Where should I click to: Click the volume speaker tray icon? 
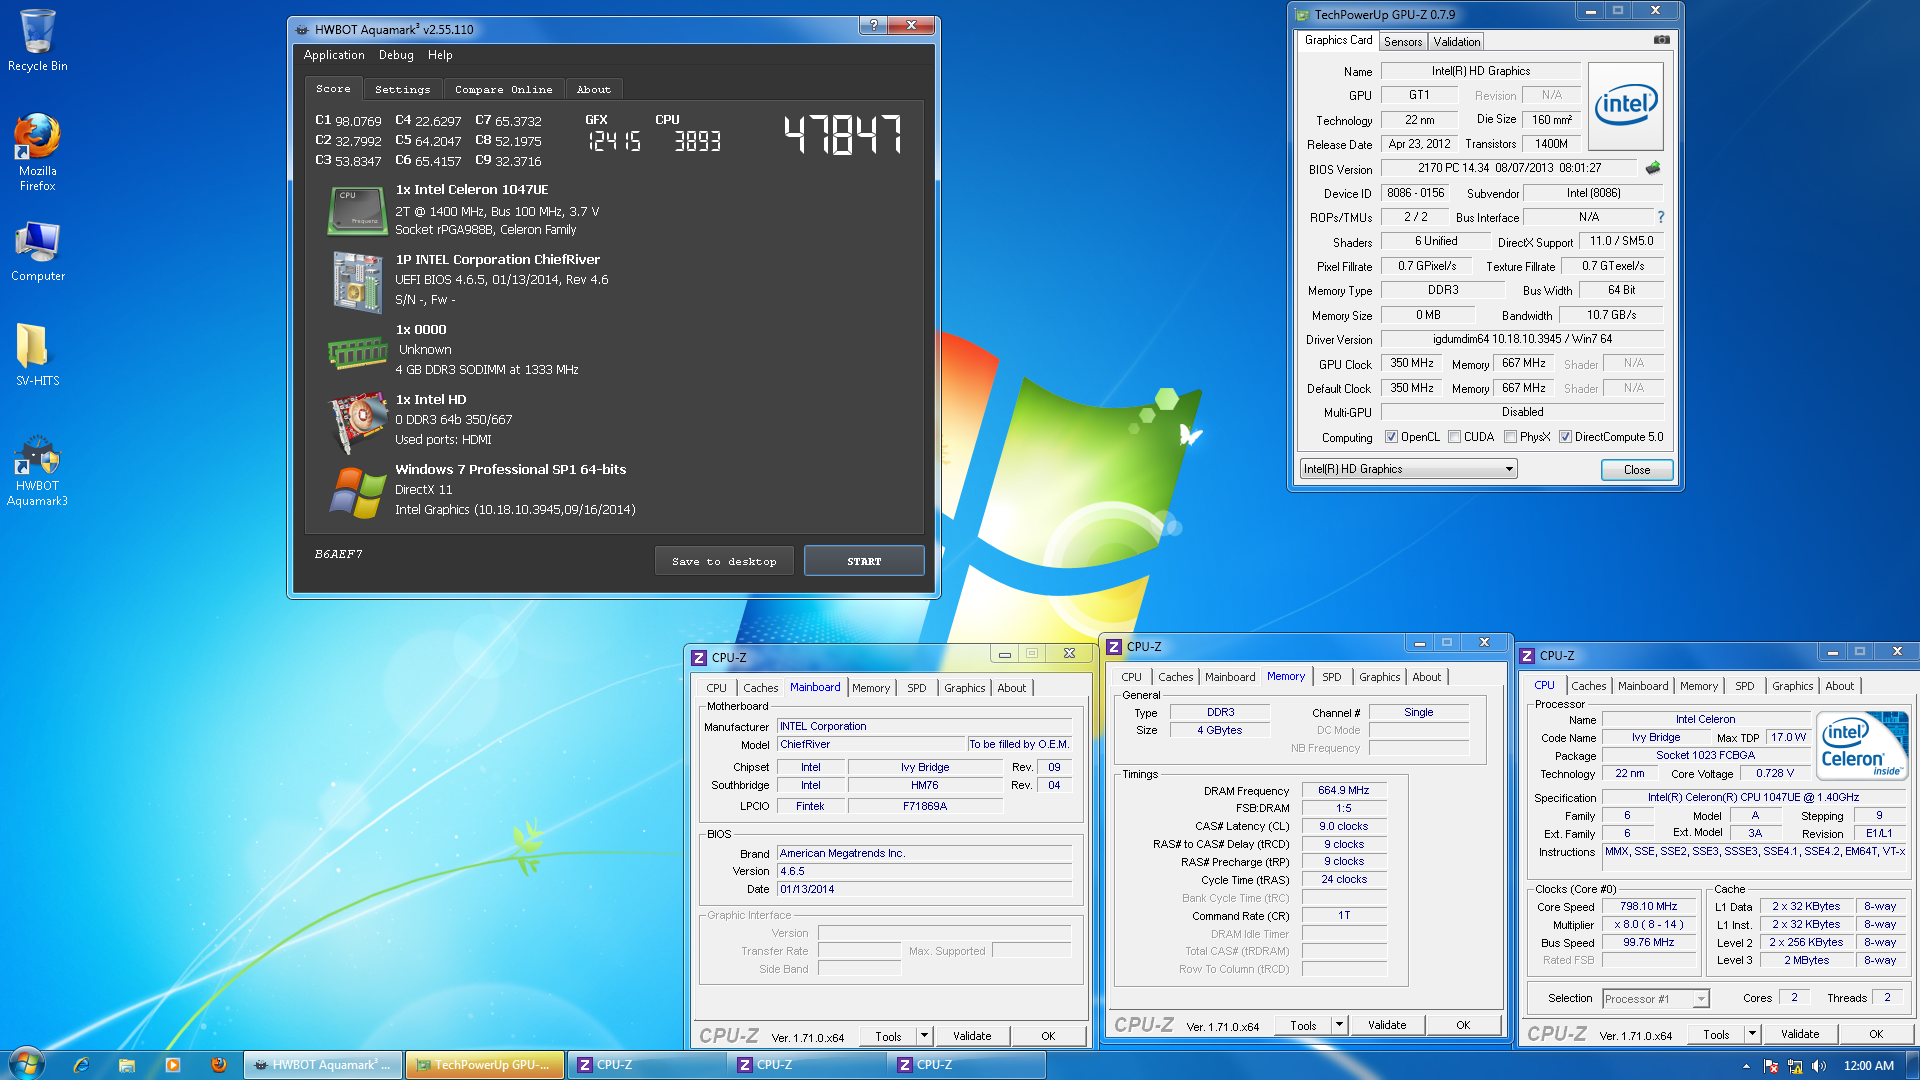point(1819,1066)
